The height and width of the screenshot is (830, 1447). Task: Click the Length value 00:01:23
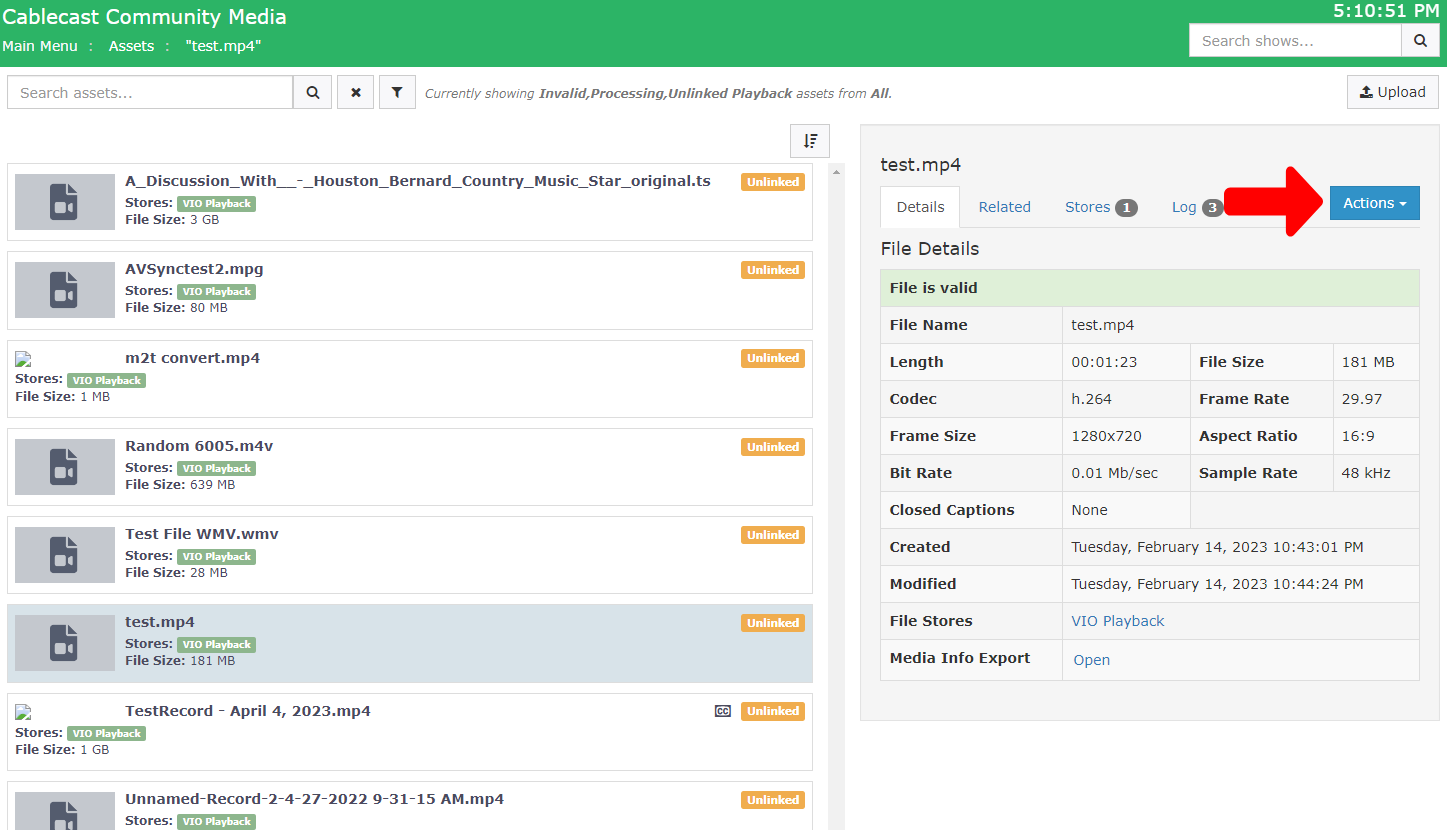pyautogui.click(x=1104, y=362)
